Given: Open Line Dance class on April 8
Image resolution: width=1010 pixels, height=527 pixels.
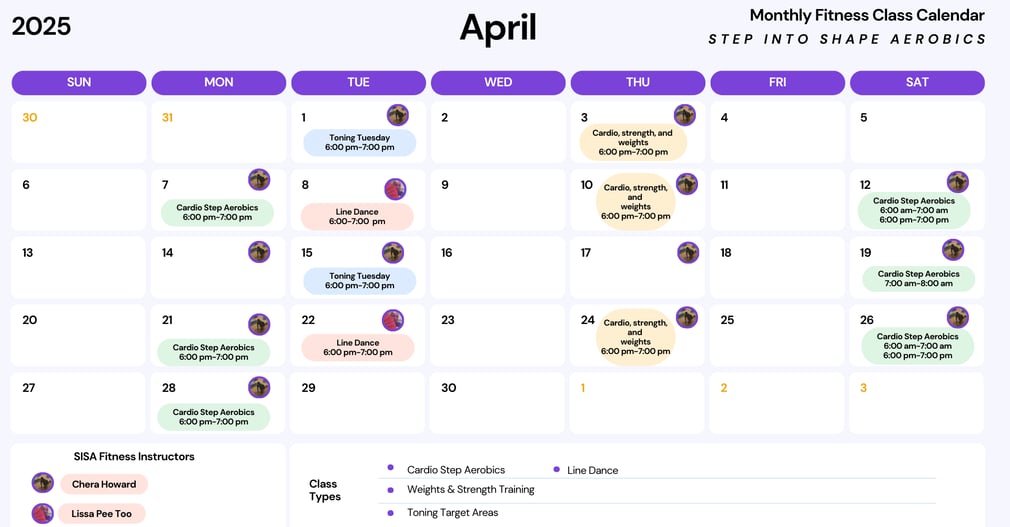Looking at the screenshot, I should [357, 216].
